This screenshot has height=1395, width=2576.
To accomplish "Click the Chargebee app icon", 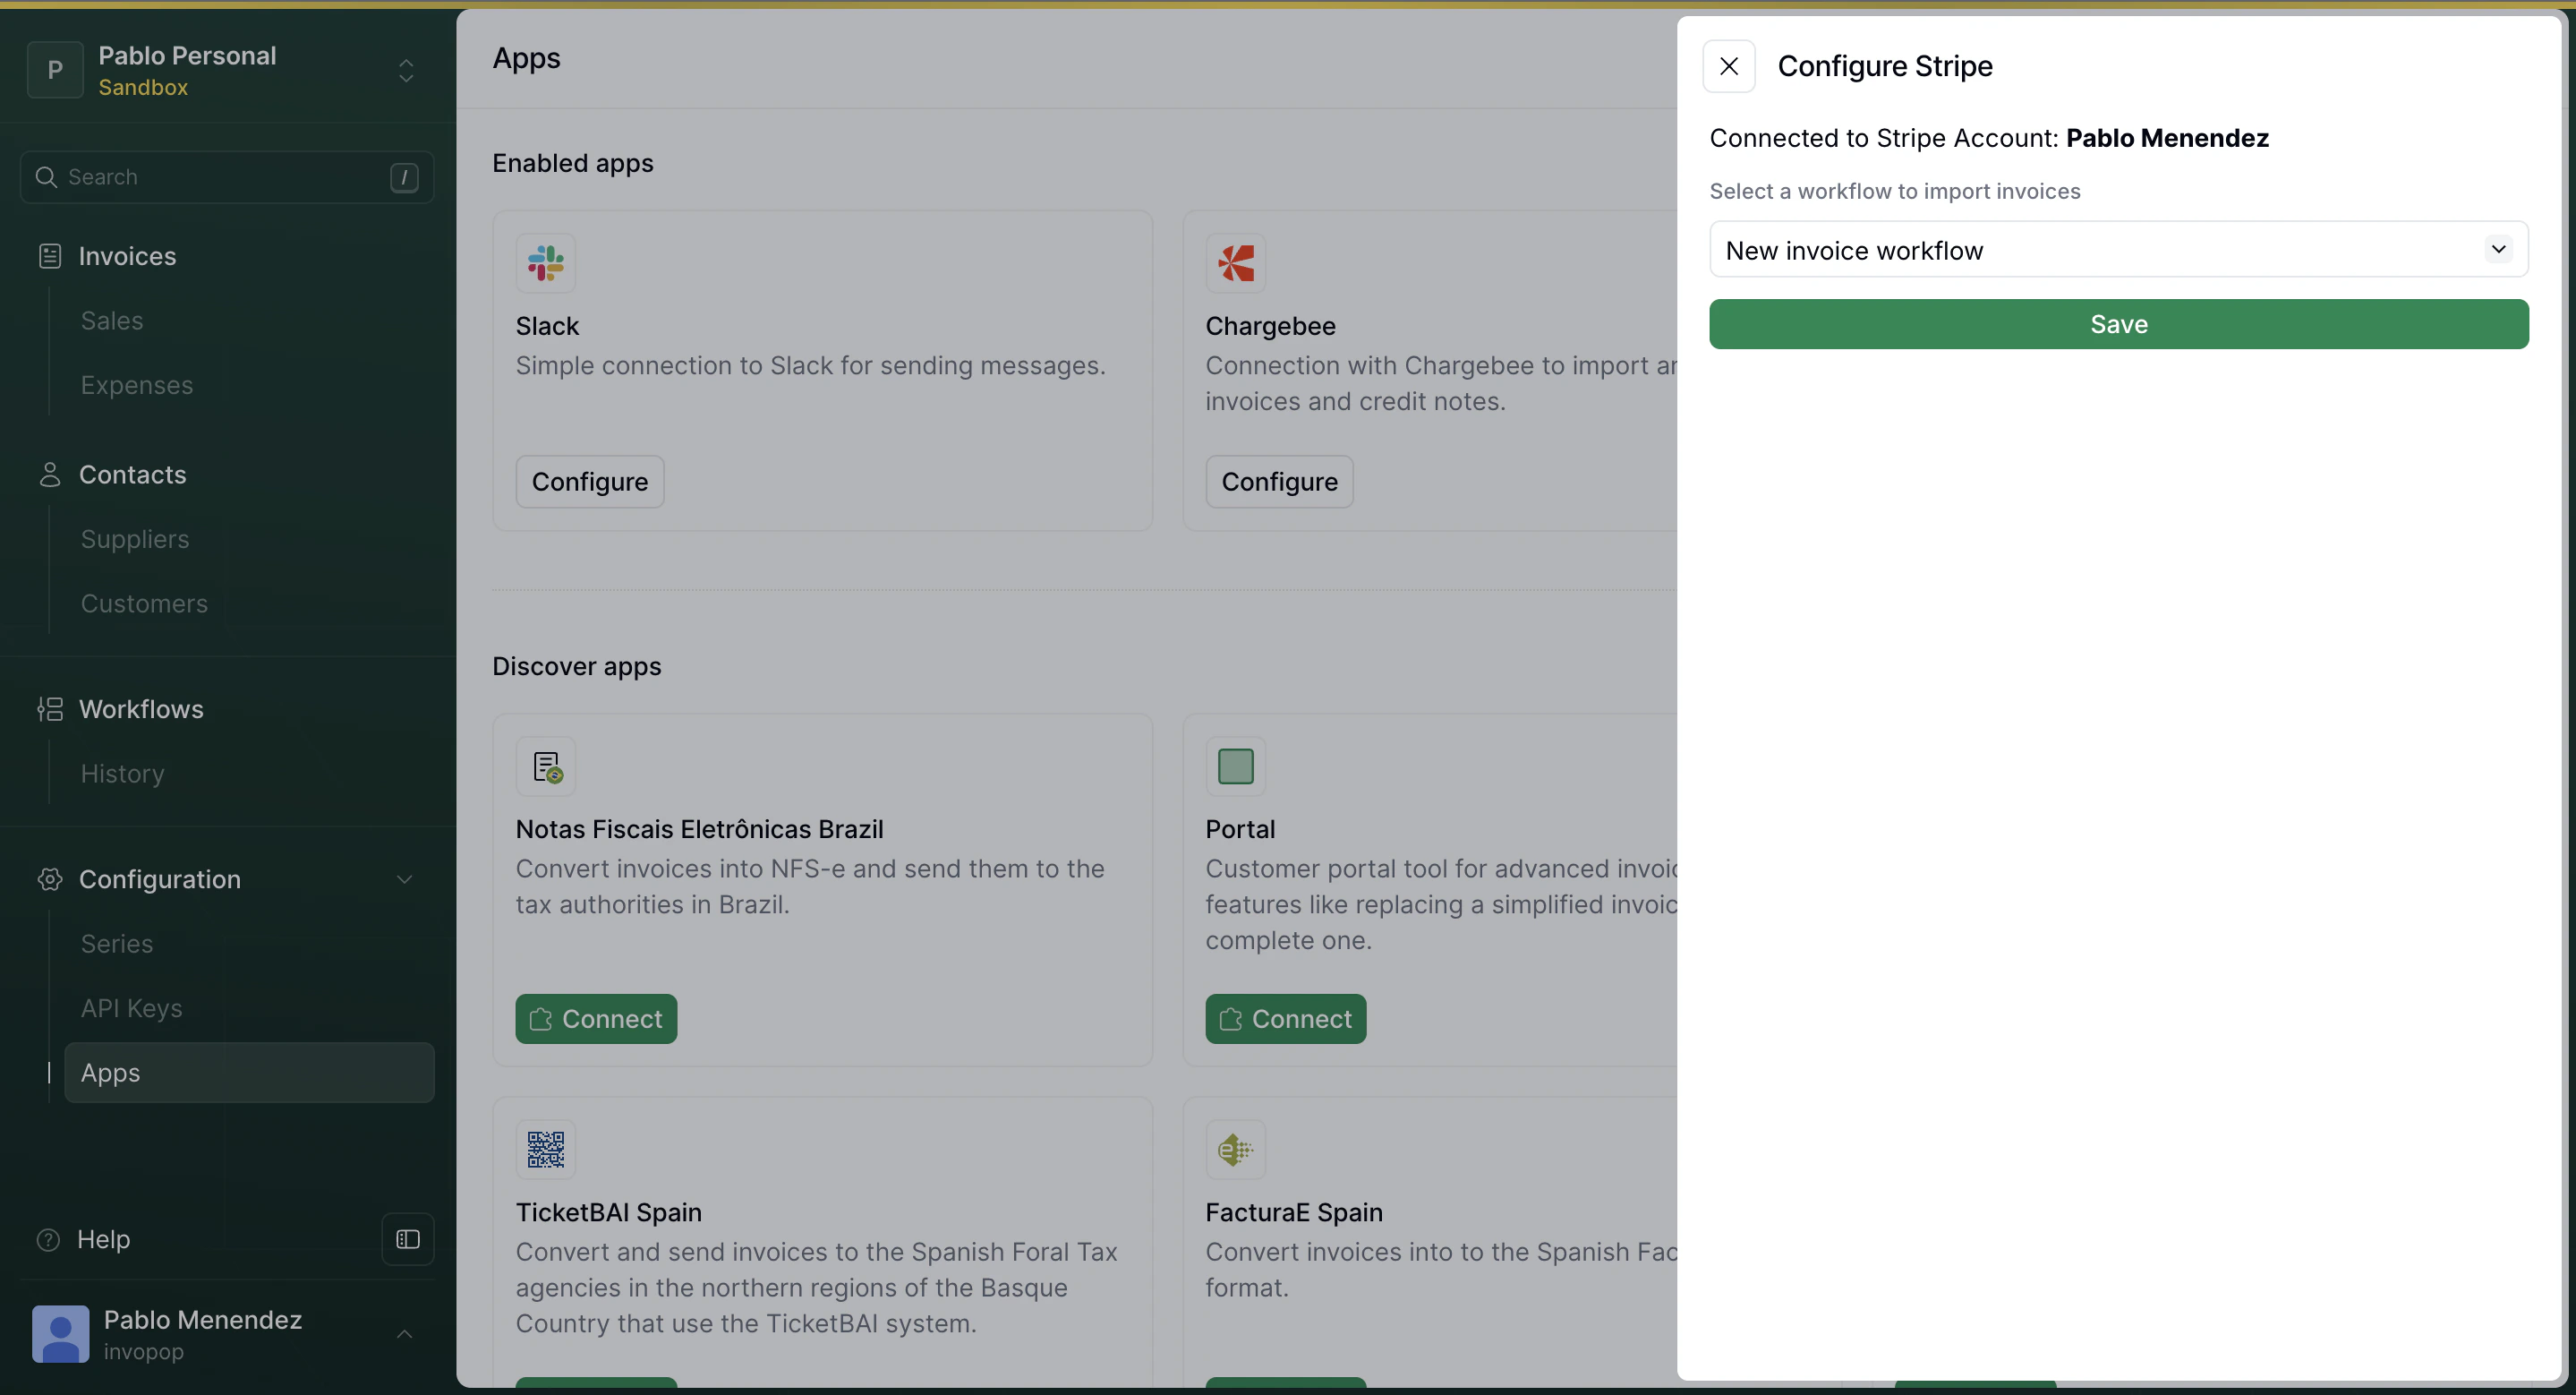I will pyautogui.click(x=1235, y=263).
